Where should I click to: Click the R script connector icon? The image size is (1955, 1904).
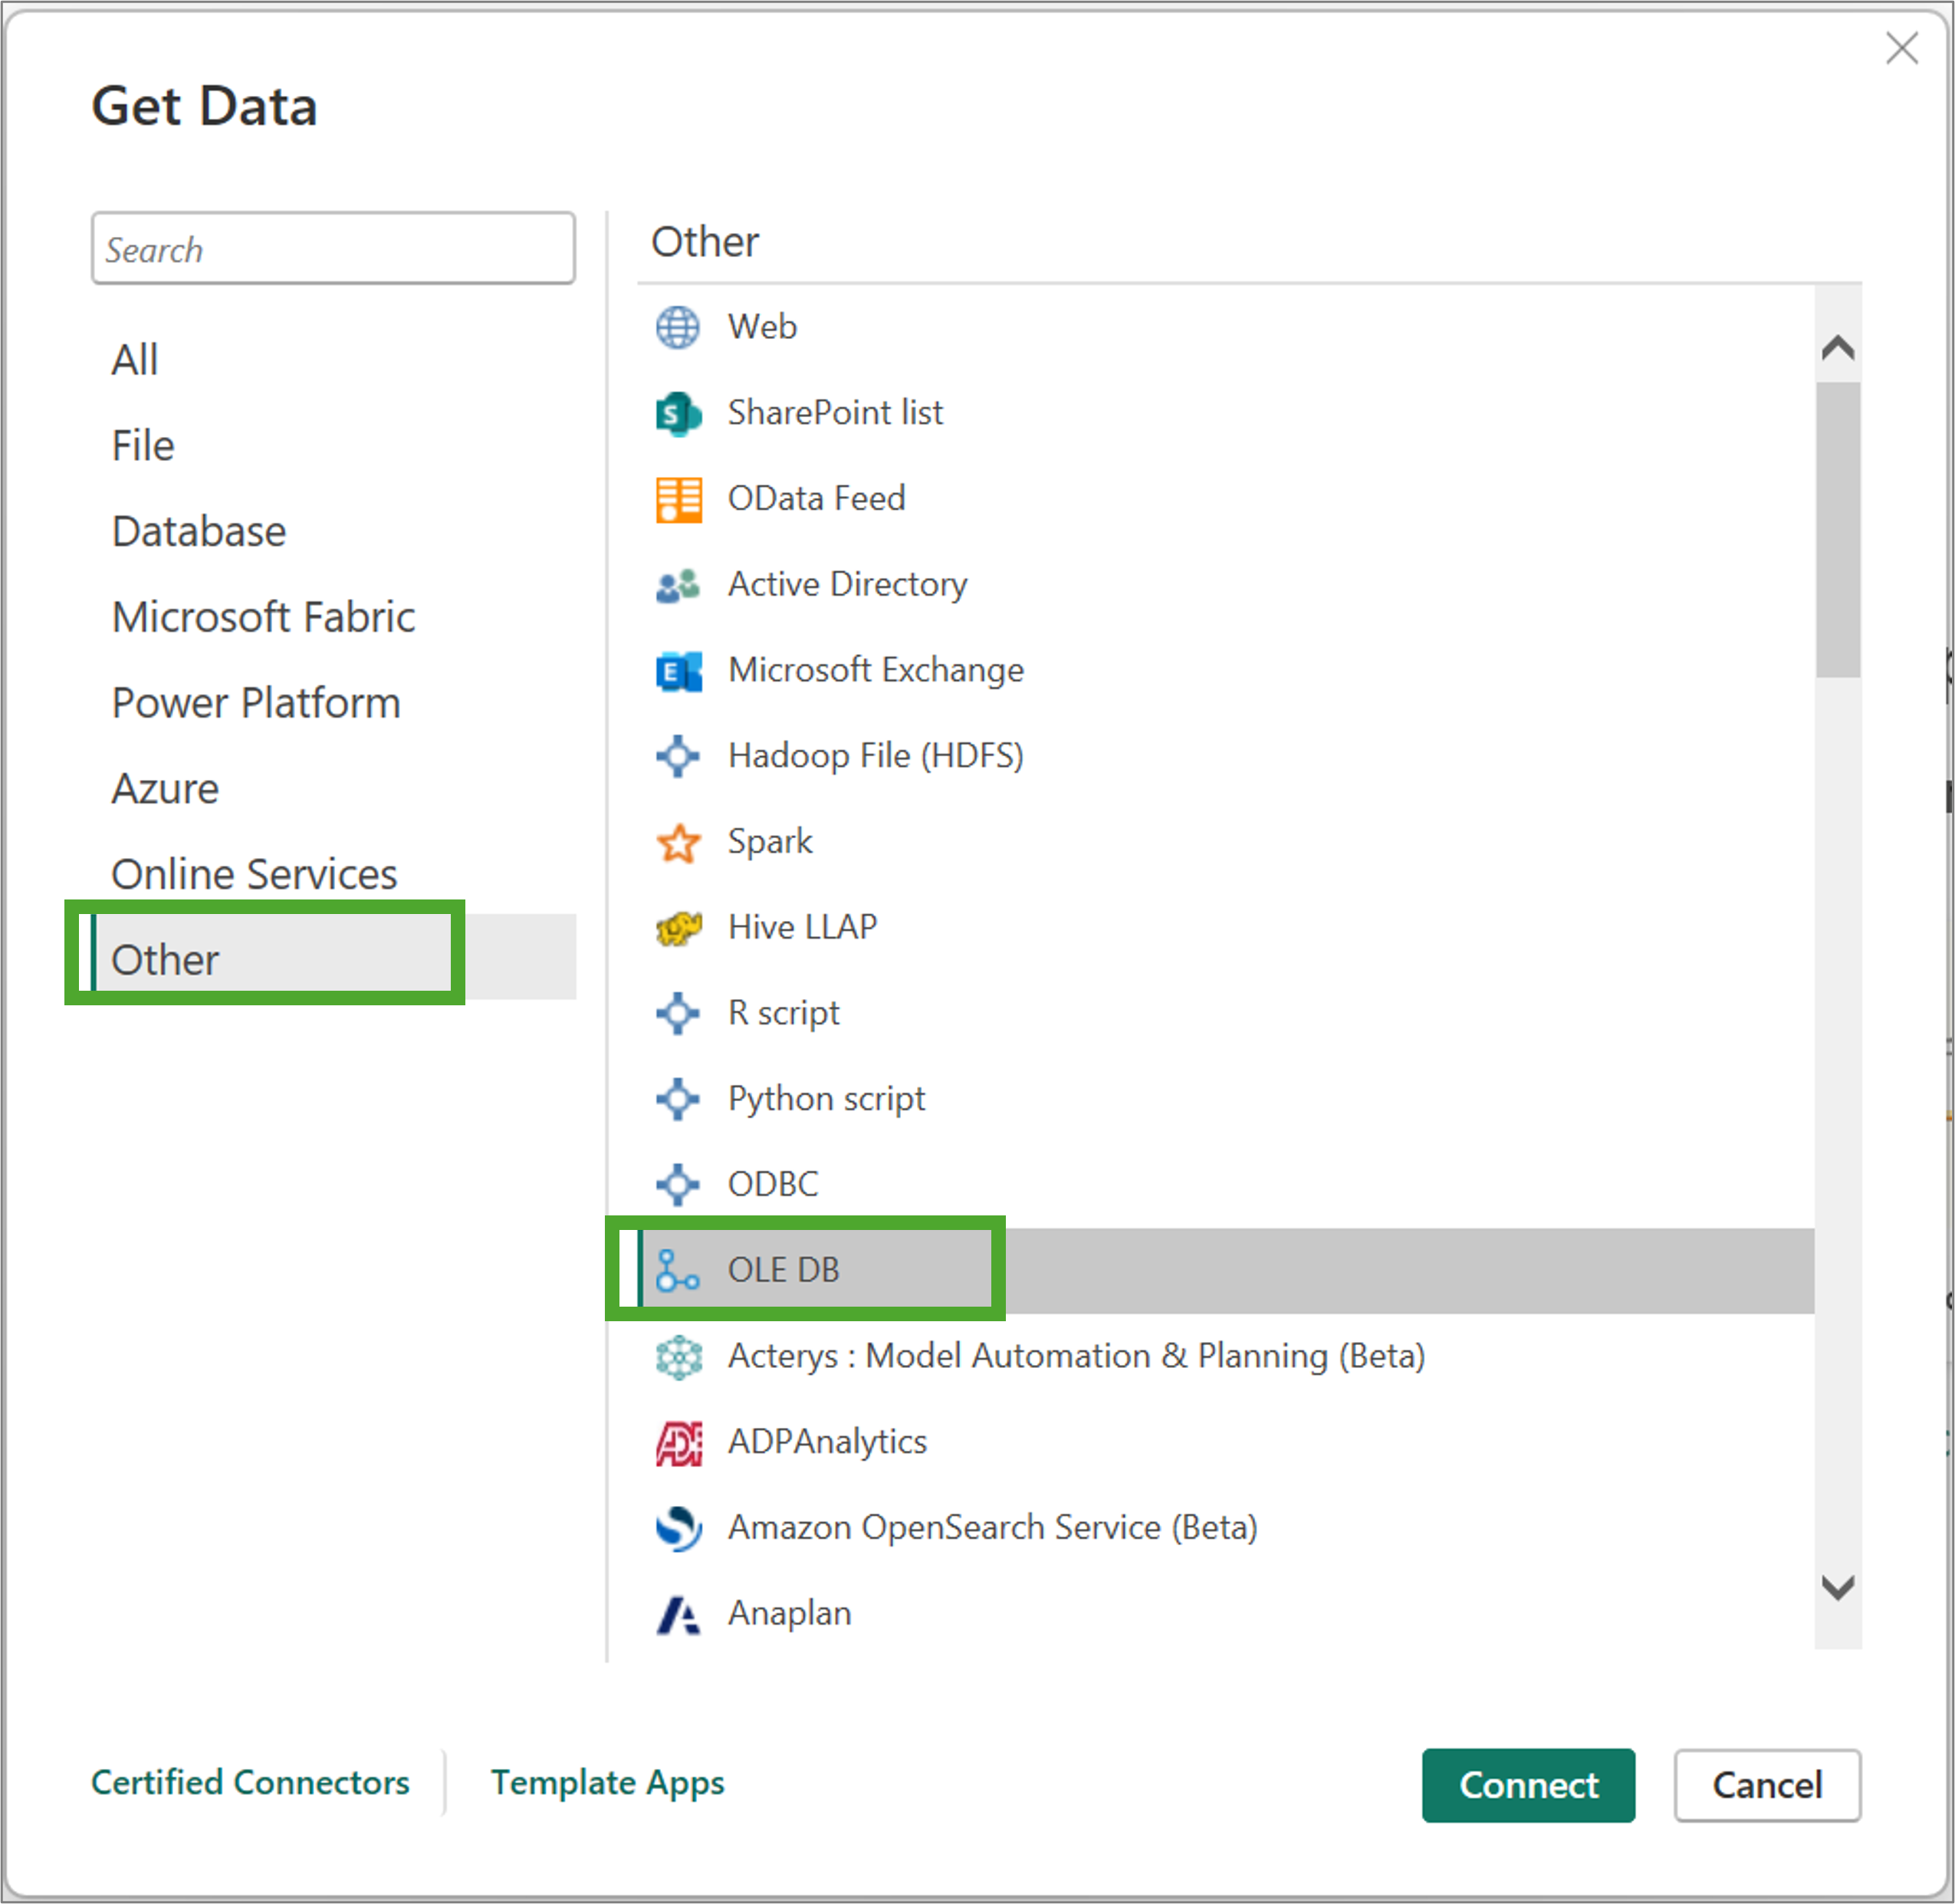678,1013
